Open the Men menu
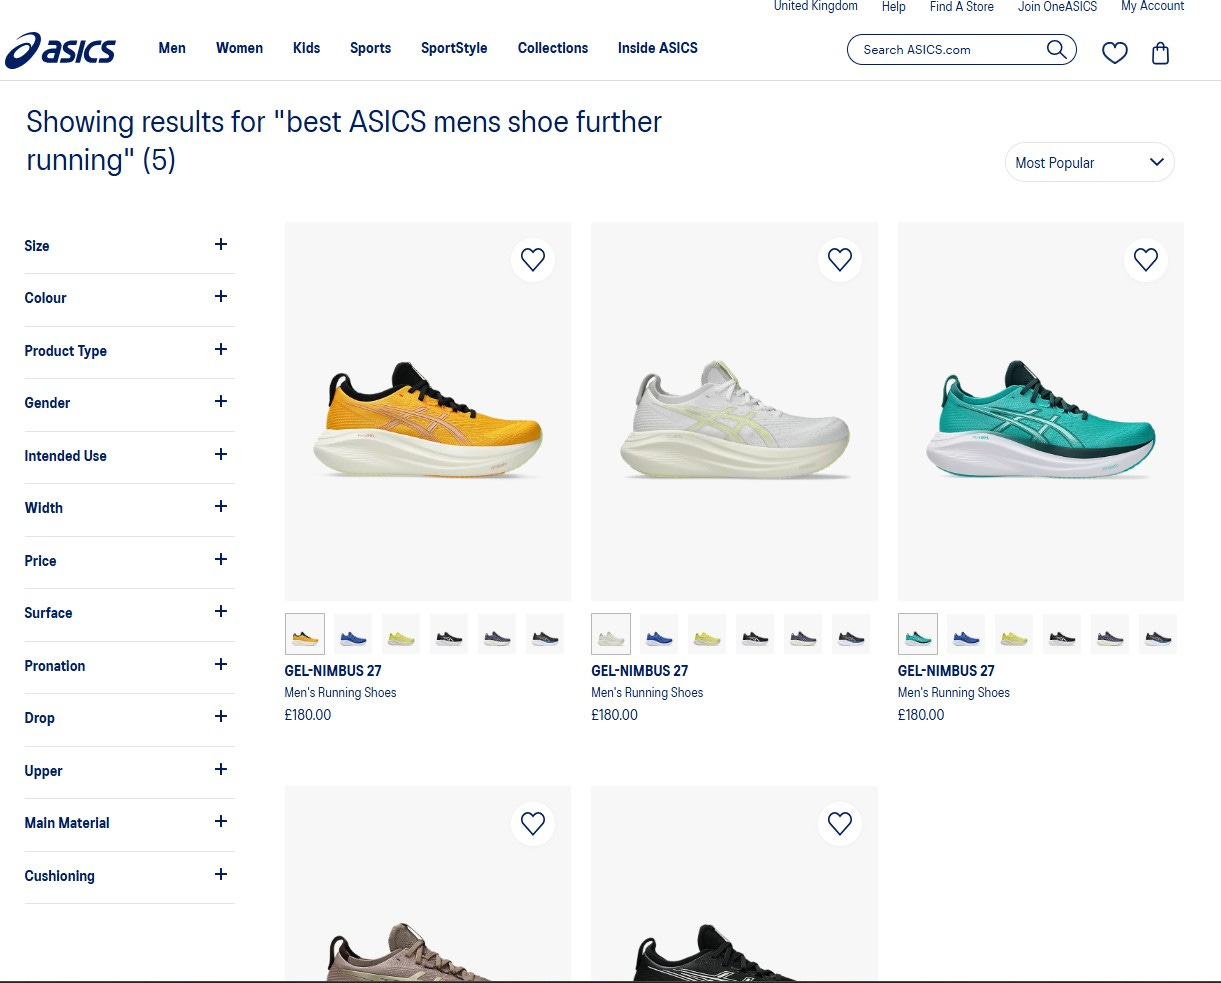This screenshot has height=983, width=1221. [x=172, y=48]
